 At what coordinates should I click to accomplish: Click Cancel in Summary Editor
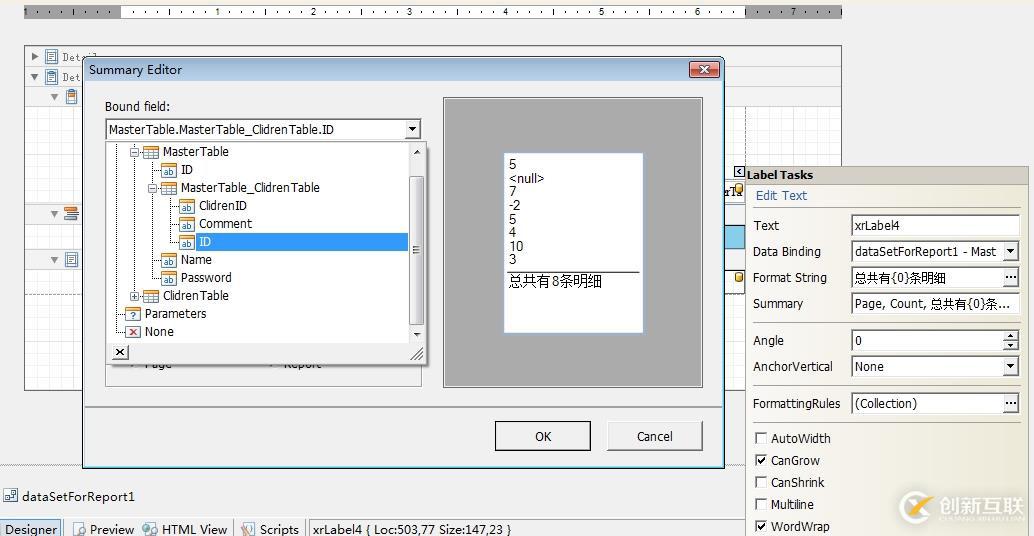click(655, 436)
